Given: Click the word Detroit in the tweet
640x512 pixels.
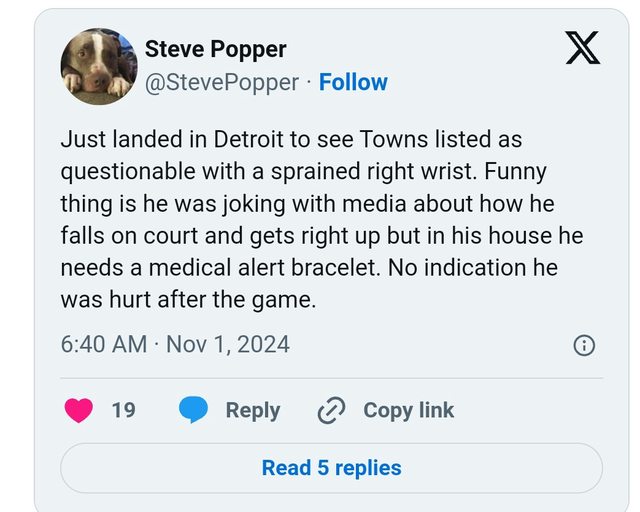Looking at the screenshot, I should 272,140.
